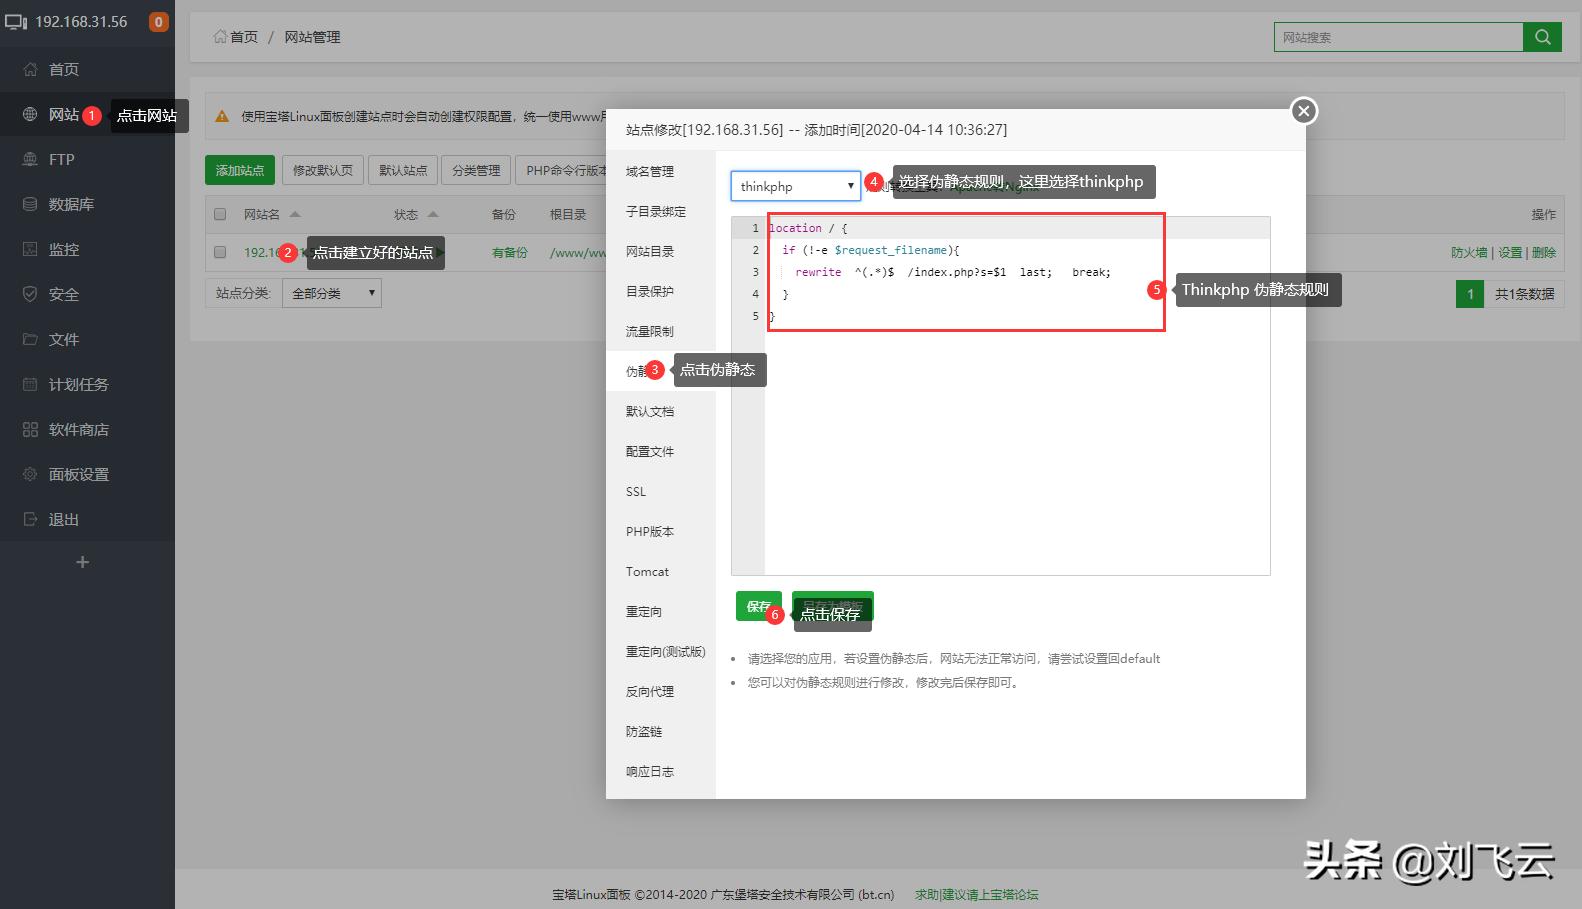Open 域名管理 tab in dialog
This screenshot has width=1582, height=909.
(x=650, y=171)
